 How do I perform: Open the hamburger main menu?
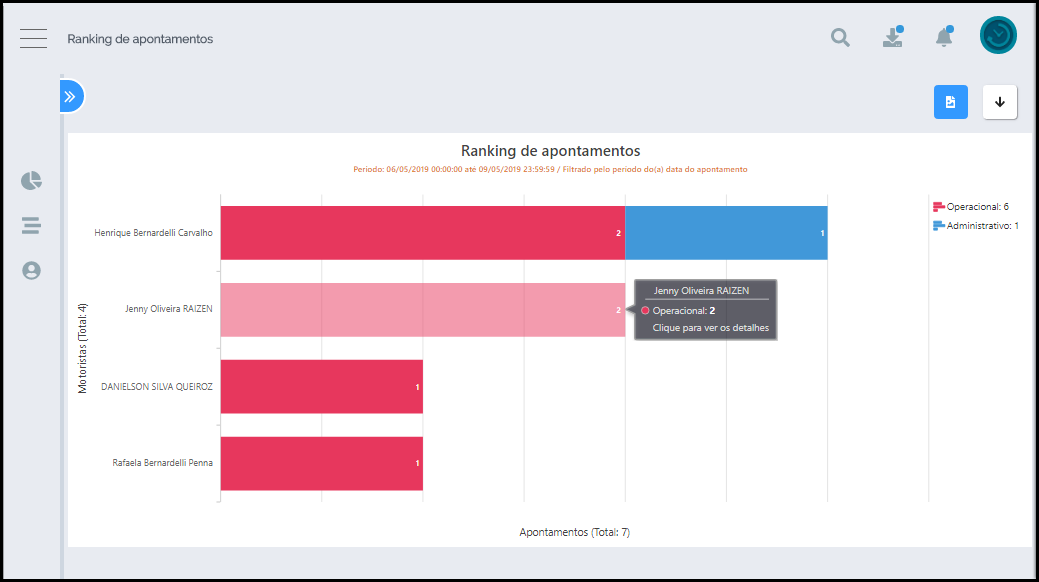(x=33, y=39)
